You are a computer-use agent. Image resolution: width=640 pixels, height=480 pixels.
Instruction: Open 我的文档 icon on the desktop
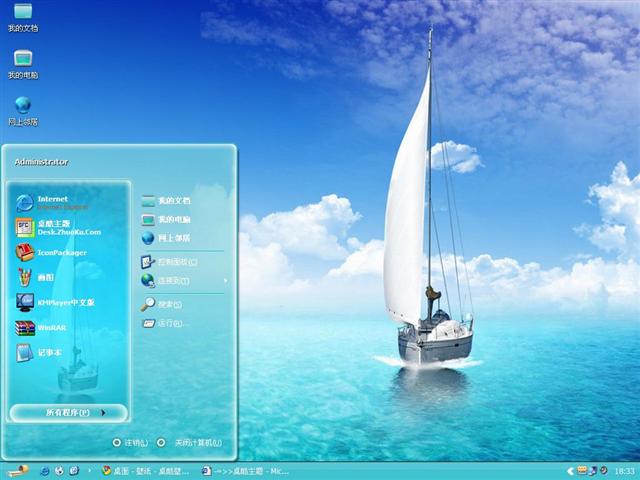point(23,18)
